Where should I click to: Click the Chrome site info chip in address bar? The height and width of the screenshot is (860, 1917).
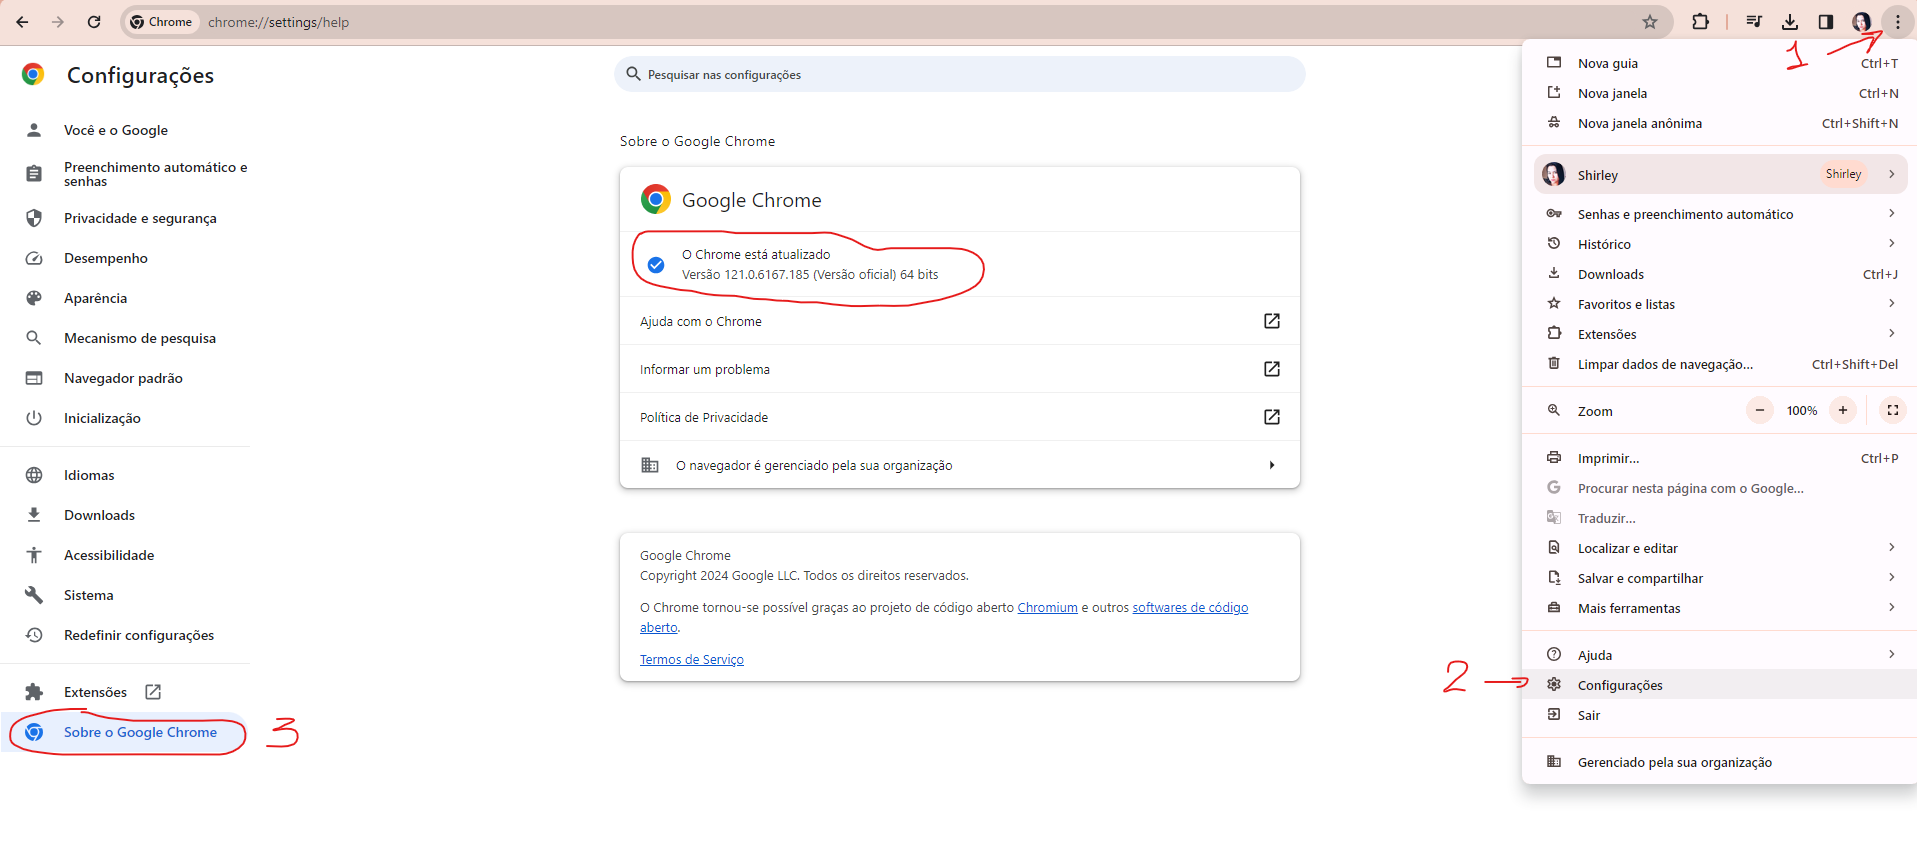(161, 22)
